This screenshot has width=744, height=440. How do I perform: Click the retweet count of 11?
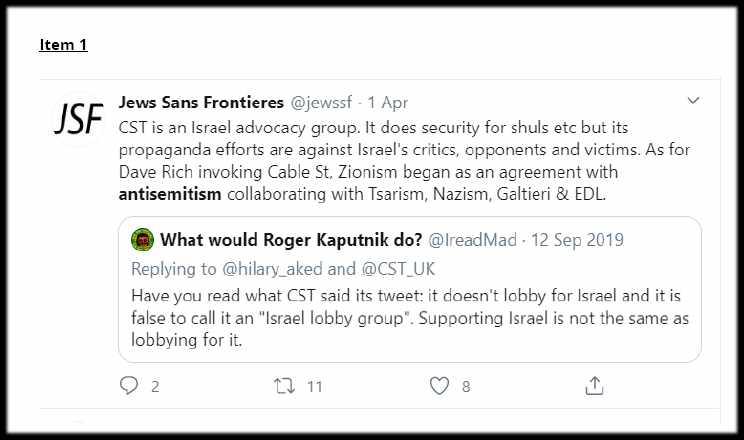pos(314,386)
